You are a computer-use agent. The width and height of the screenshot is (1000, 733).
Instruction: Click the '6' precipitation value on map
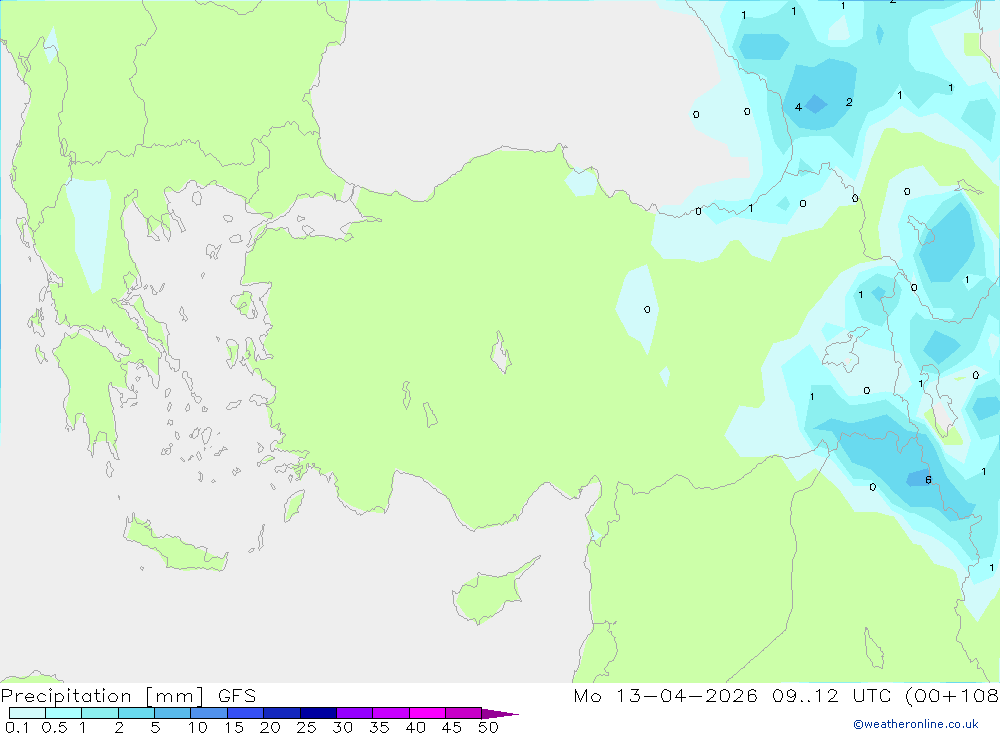[928, 480]
